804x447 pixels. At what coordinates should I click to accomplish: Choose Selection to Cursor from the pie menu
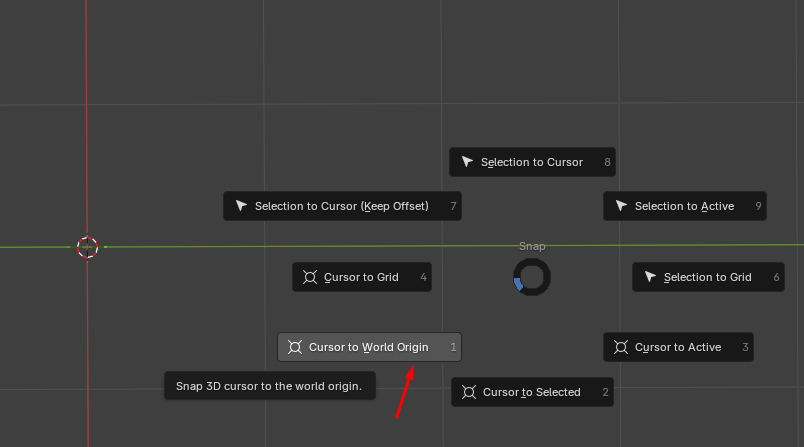(x=532, y=162)
